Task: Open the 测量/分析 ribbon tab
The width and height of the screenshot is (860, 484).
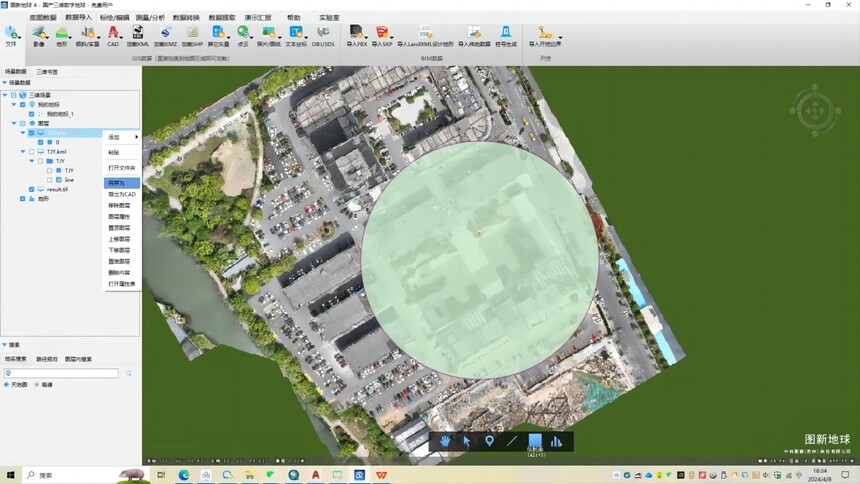Action: point(150,18)
